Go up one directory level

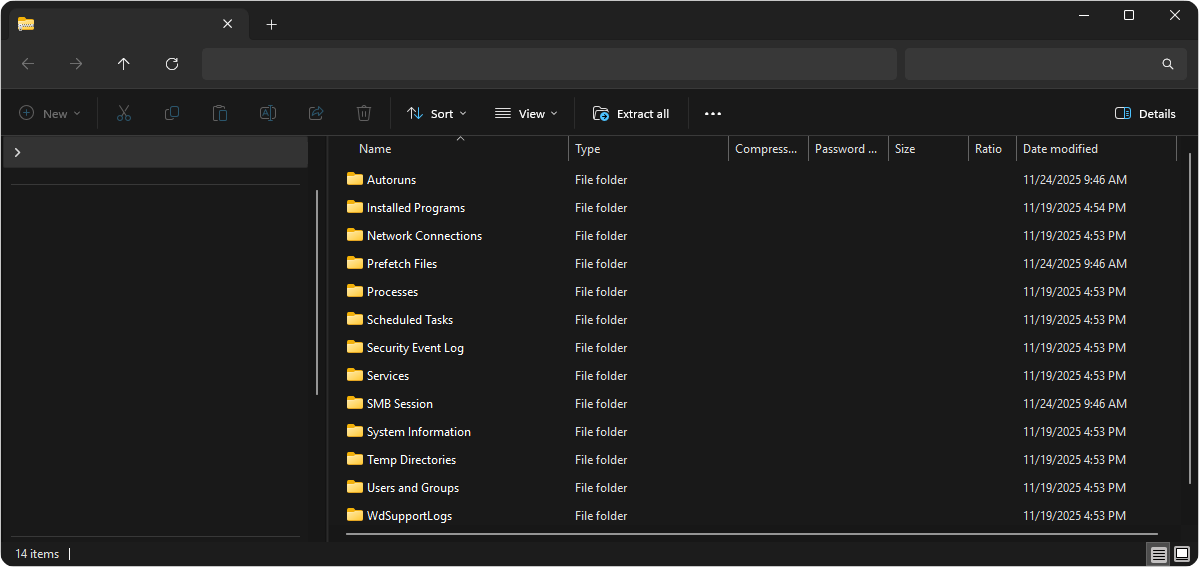click(x=124, y=64)
